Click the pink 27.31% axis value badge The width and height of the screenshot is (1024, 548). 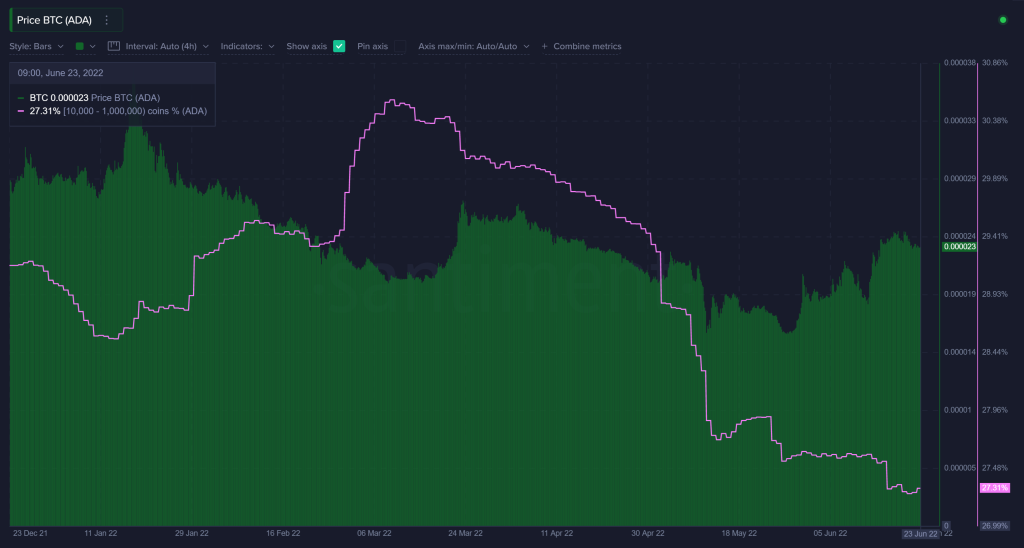click(993, 488)
